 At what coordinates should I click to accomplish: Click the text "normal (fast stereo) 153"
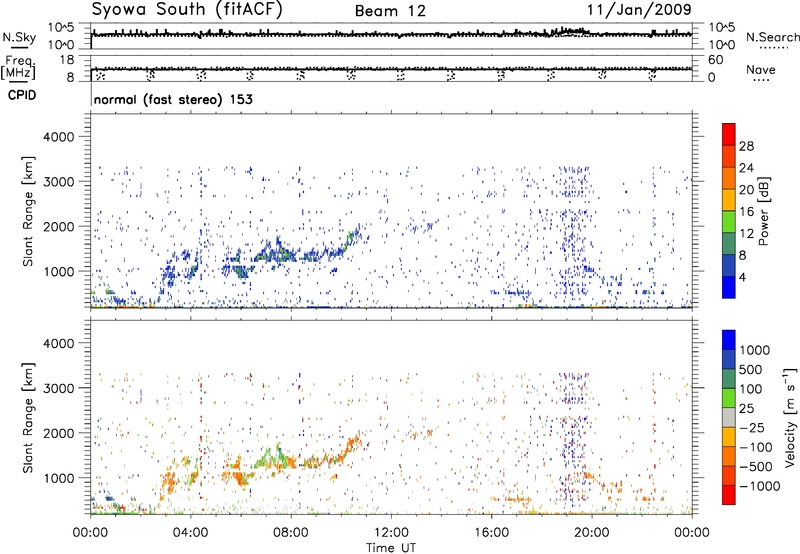[173, 99]
